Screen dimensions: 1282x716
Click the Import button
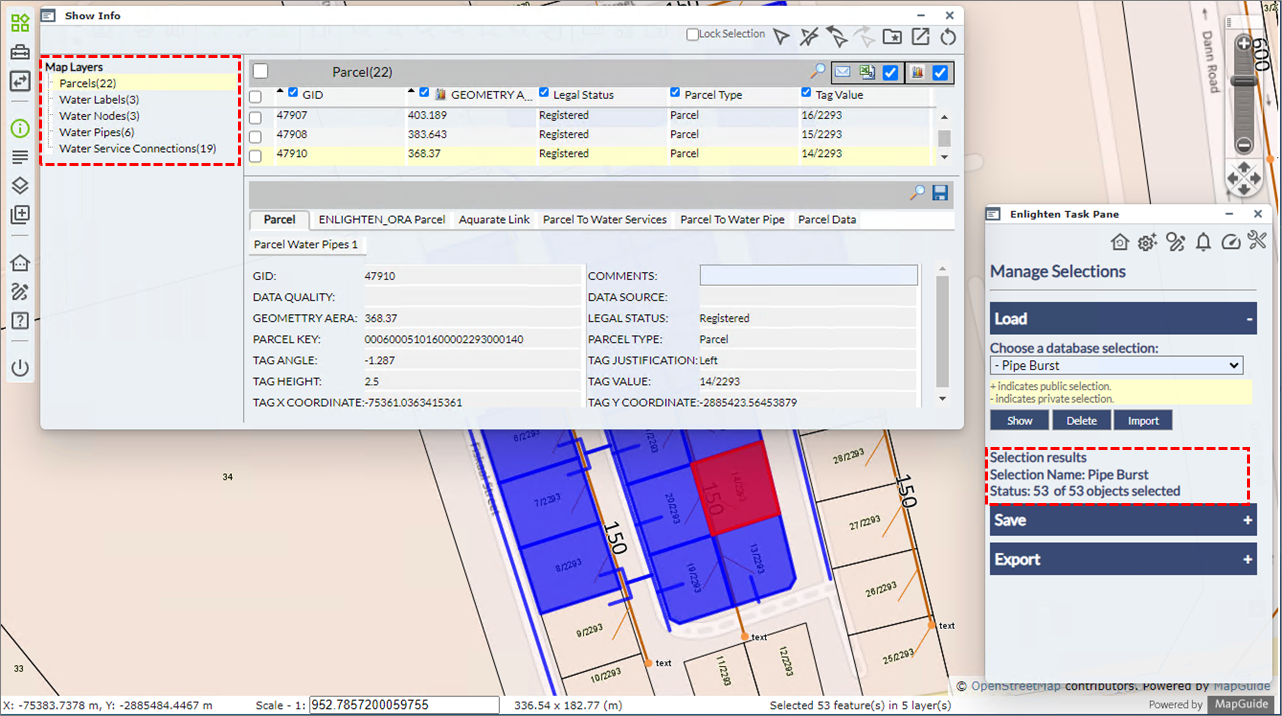point(1143,421)
